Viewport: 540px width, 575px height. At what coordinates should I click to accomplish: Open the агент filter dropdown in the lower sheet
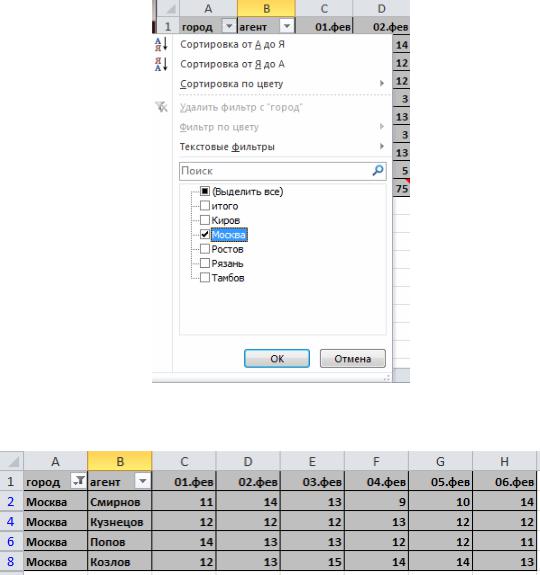point(143,481)
